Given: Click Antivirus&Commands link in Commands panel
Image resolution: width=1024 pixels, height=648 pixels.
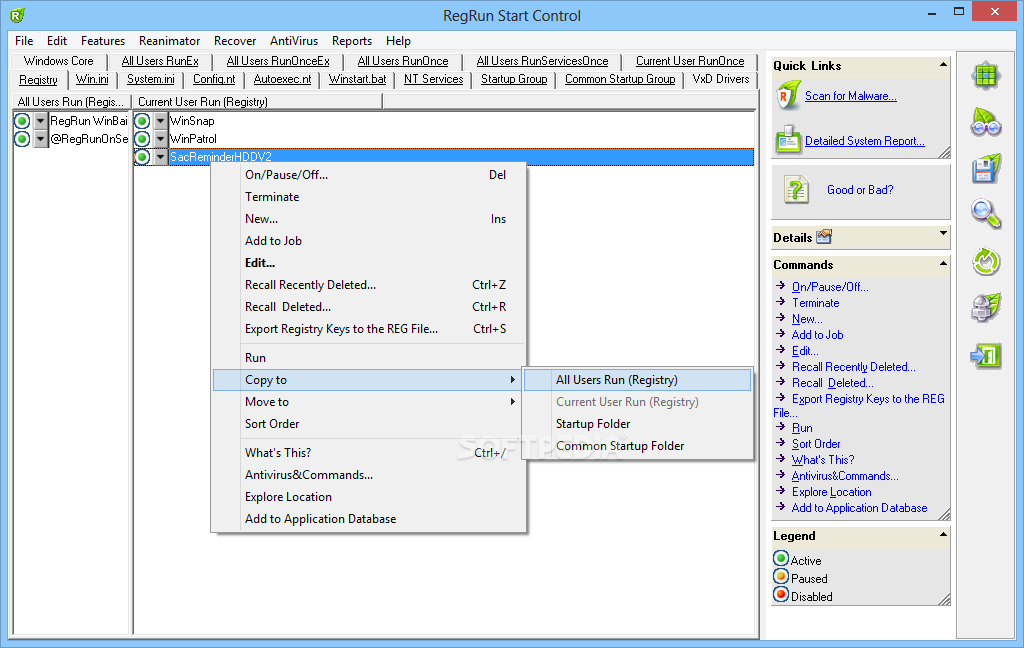Looking at the screenshot, I should (x=845, y=476).
